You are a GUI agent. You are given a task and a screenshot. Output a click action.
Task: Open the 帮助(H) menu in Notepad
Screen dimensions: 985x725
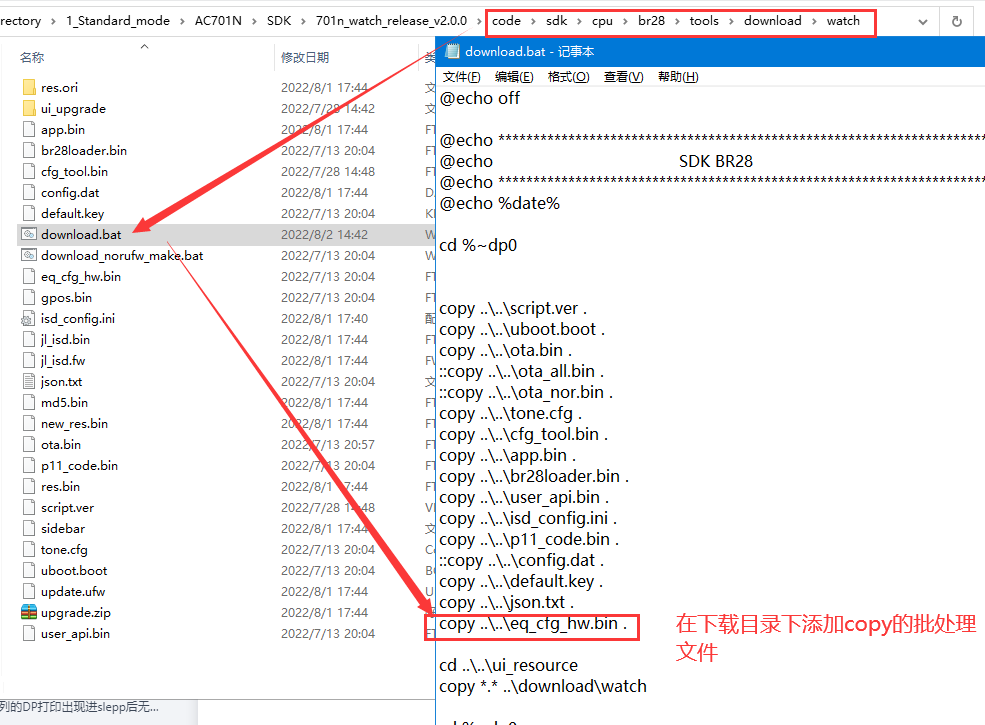[678, 77]
